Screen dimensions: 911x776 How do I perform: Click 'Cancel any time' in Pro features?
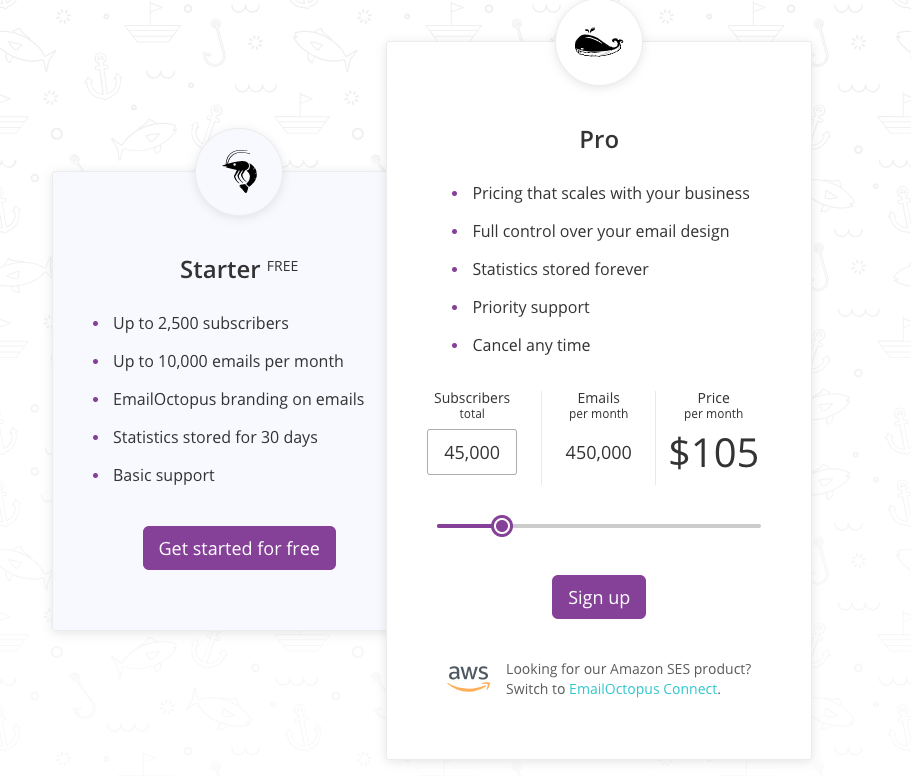click(x=531, y=345)
